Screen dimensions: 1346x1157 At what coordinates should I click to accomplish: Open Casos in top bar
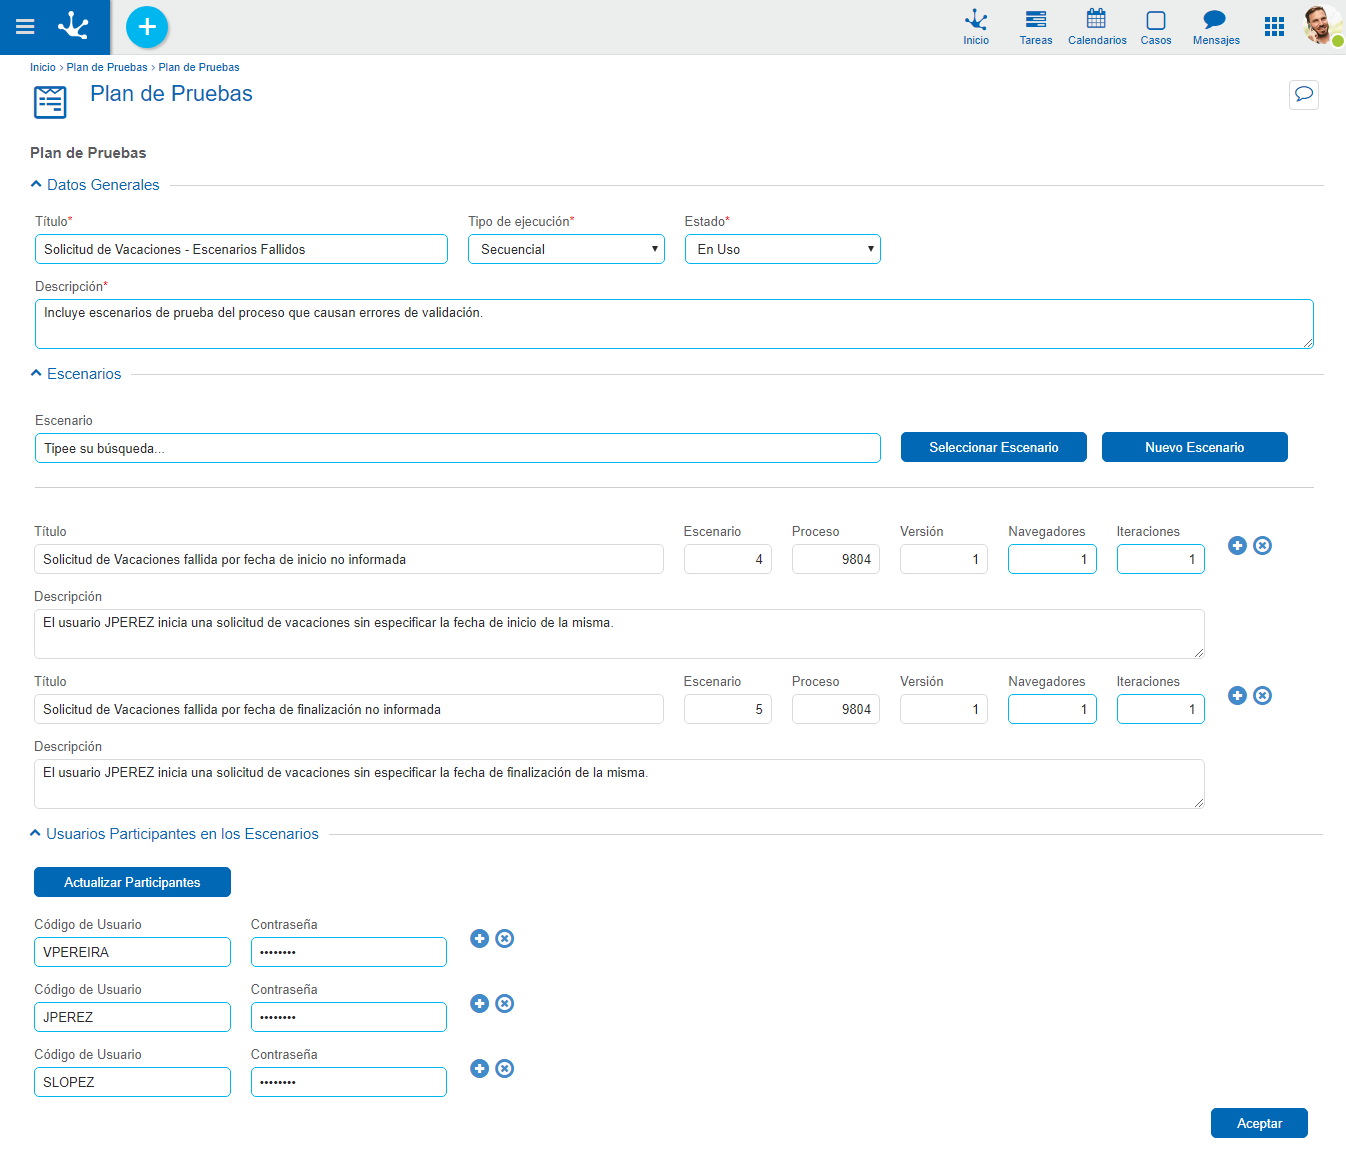pyautogui.click(x=1156, y=27)
